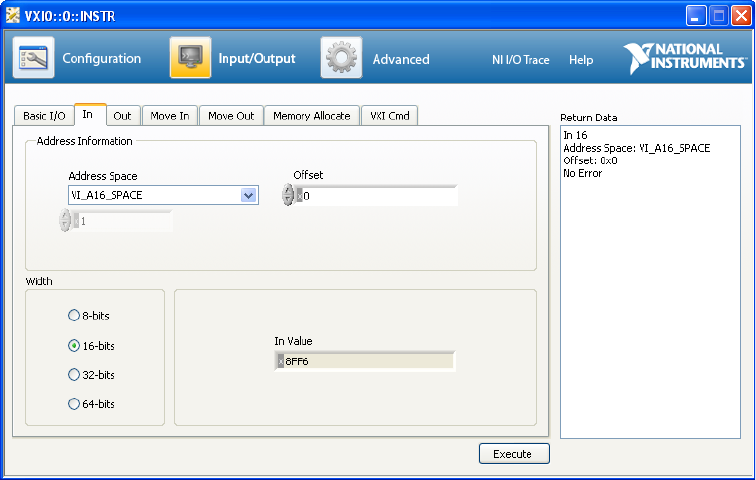Click the National Instruments logo
Image resolution: width=756 pixels, height=480 pixels.
[x=685, y=58]
